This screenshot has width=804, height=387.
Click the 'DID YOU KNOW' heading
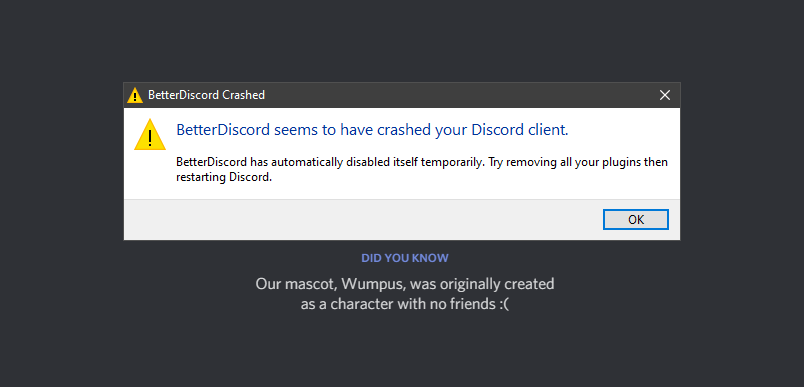pyautogui.click(x=405, y=258)
